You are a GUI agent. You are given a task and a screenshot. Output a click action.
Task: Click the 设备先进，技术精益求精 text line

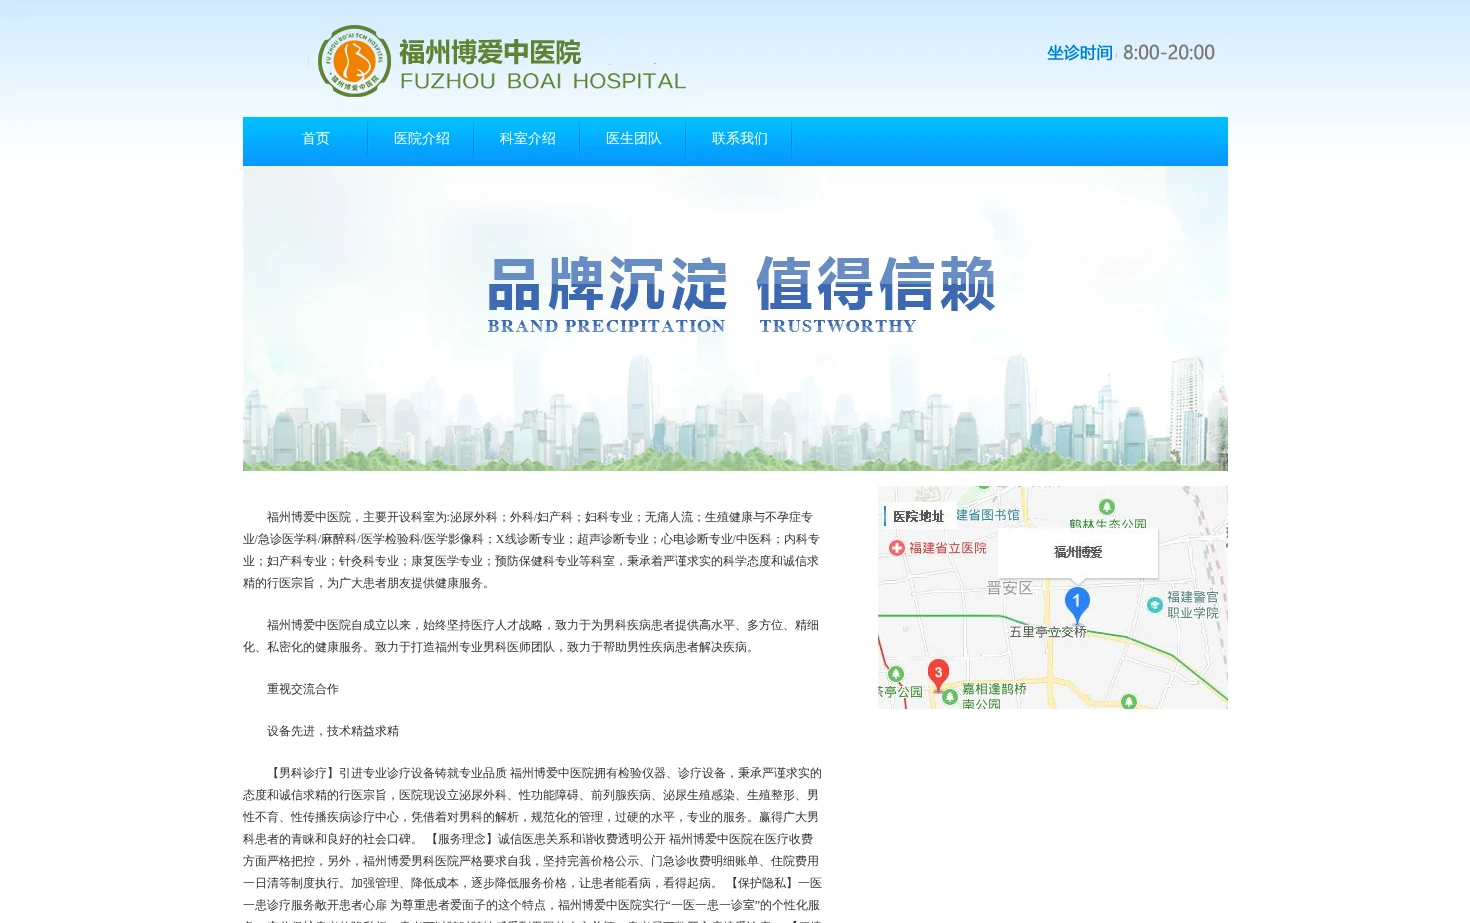pyautogui.click(x=333, y=731)
